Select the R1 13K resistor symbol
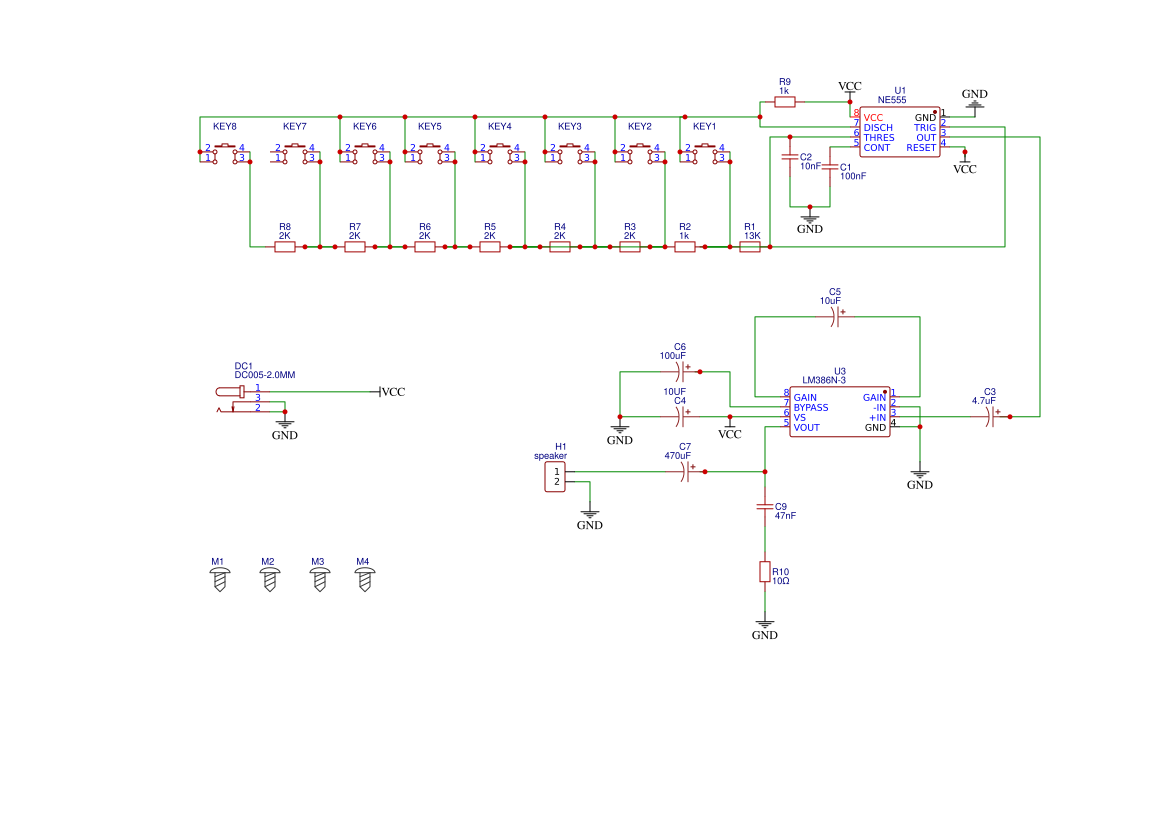 click(x=750, y=247)
